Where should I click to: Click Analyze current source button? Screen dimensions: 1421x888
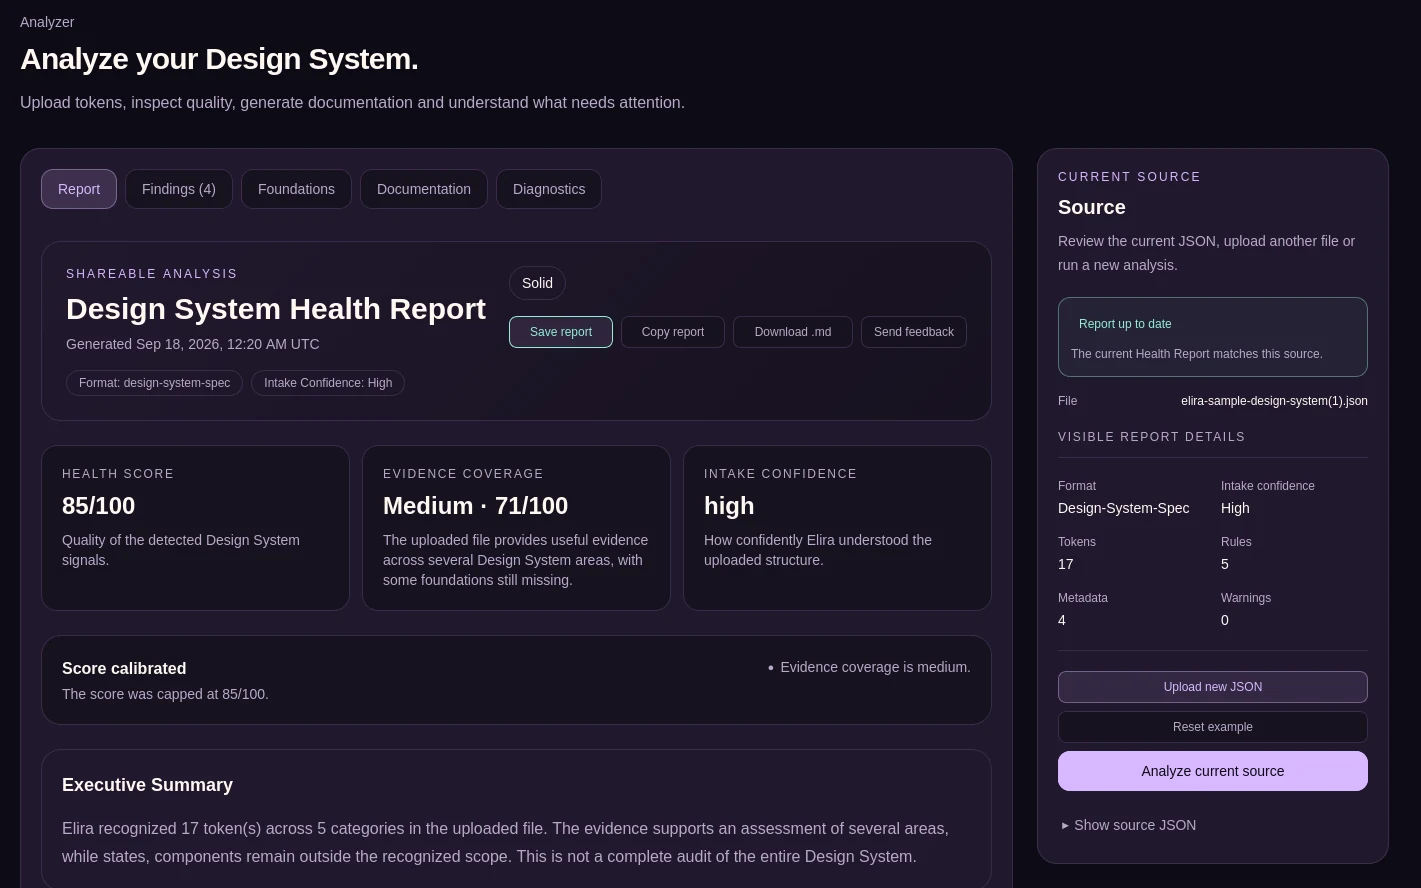pos(1213,771)
